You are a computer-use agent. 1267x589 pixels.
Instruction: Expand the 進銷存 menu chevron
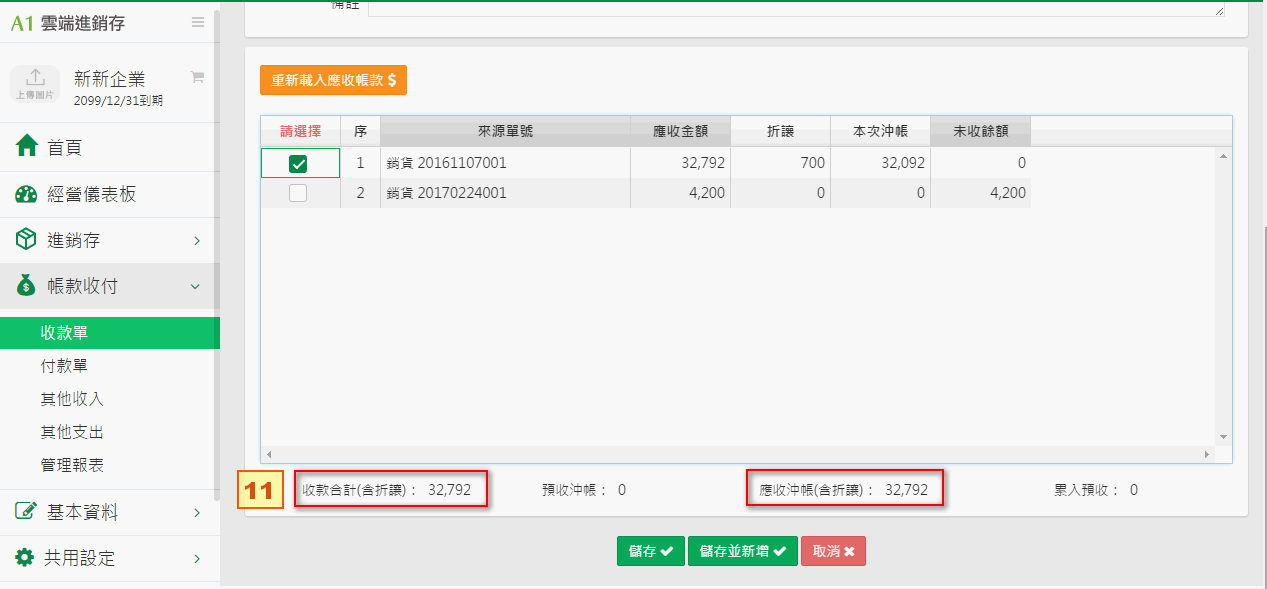click(197, 241)
